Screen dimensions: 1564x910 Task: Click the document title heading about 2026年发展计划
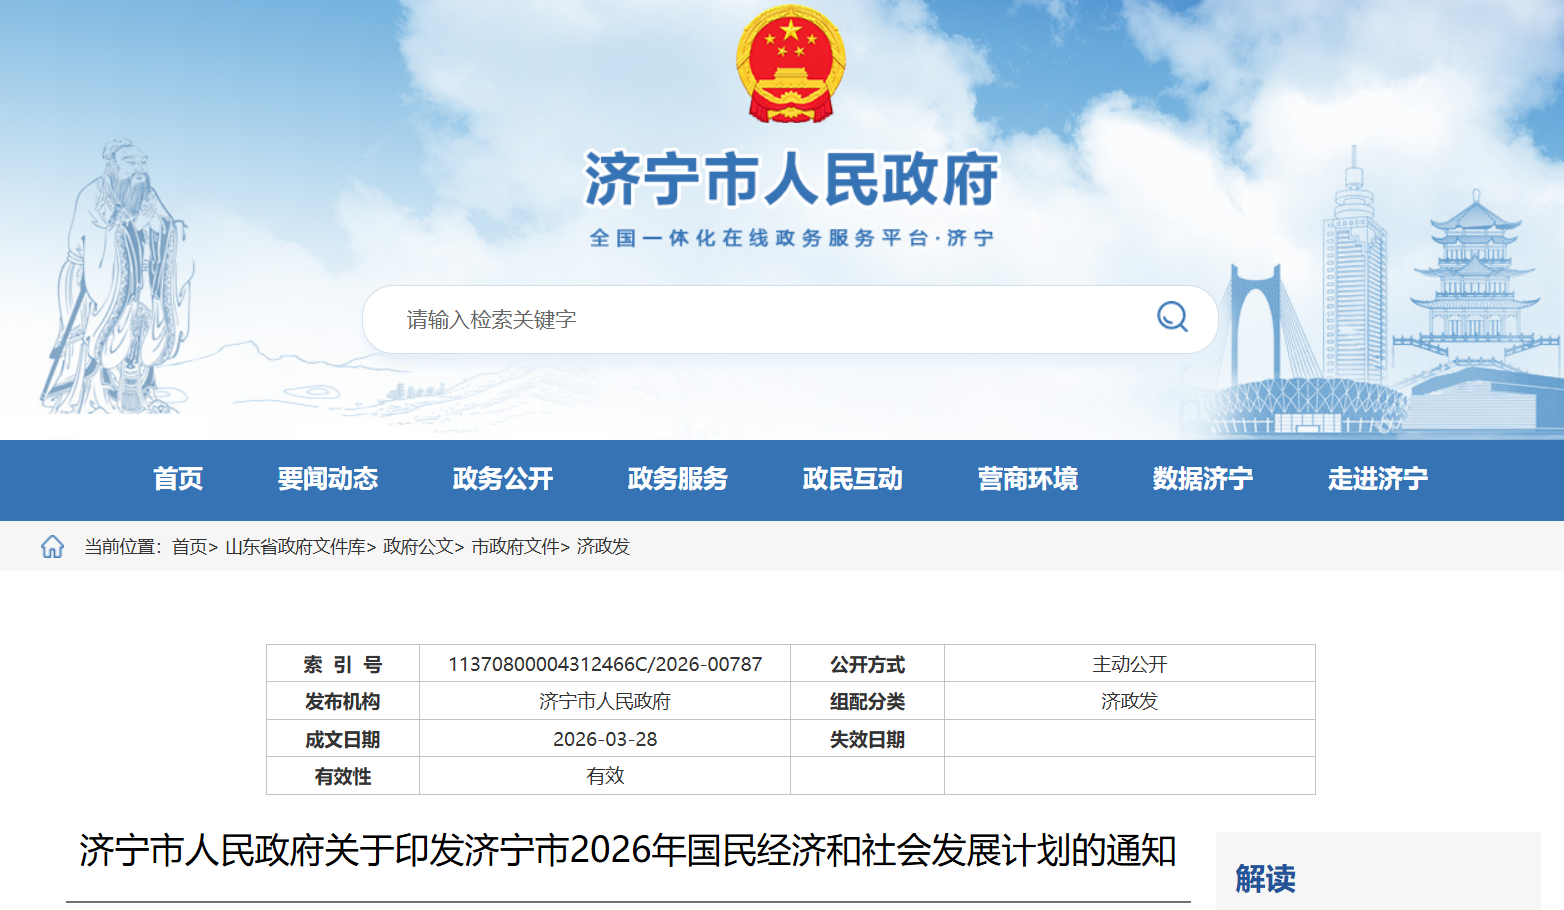[628, 851]
